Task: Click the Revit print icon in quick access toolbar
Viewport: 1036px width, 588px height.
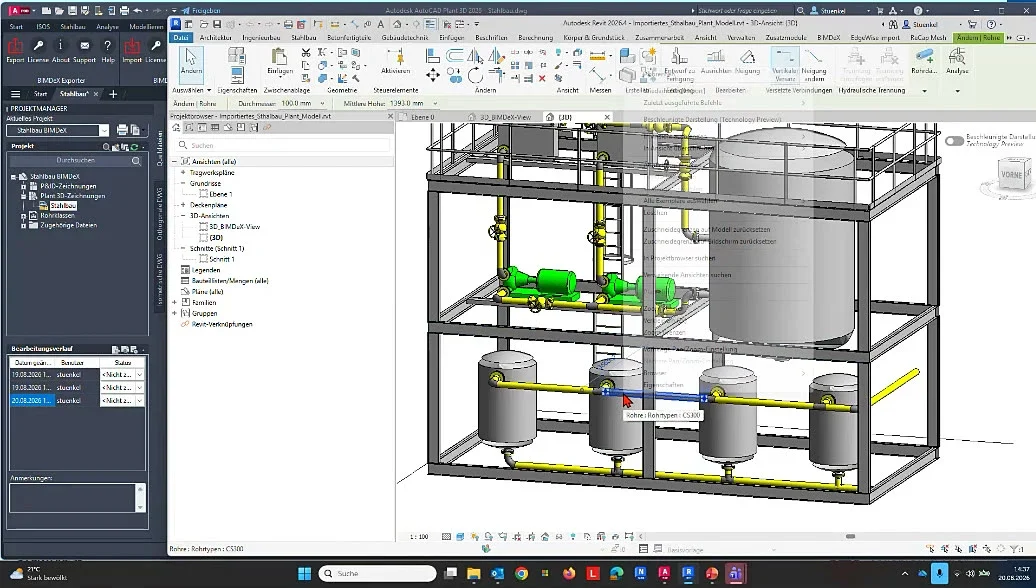Action: (x=288, y=24)
